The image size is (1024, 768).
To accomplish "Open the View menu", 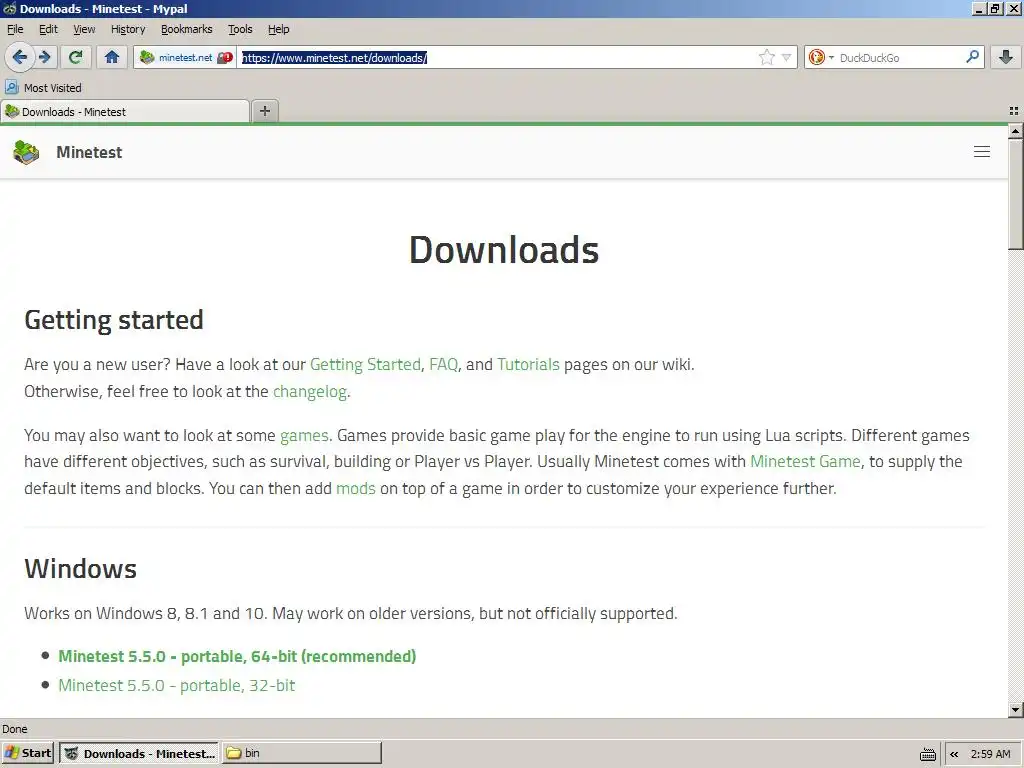I will point(84,29).
